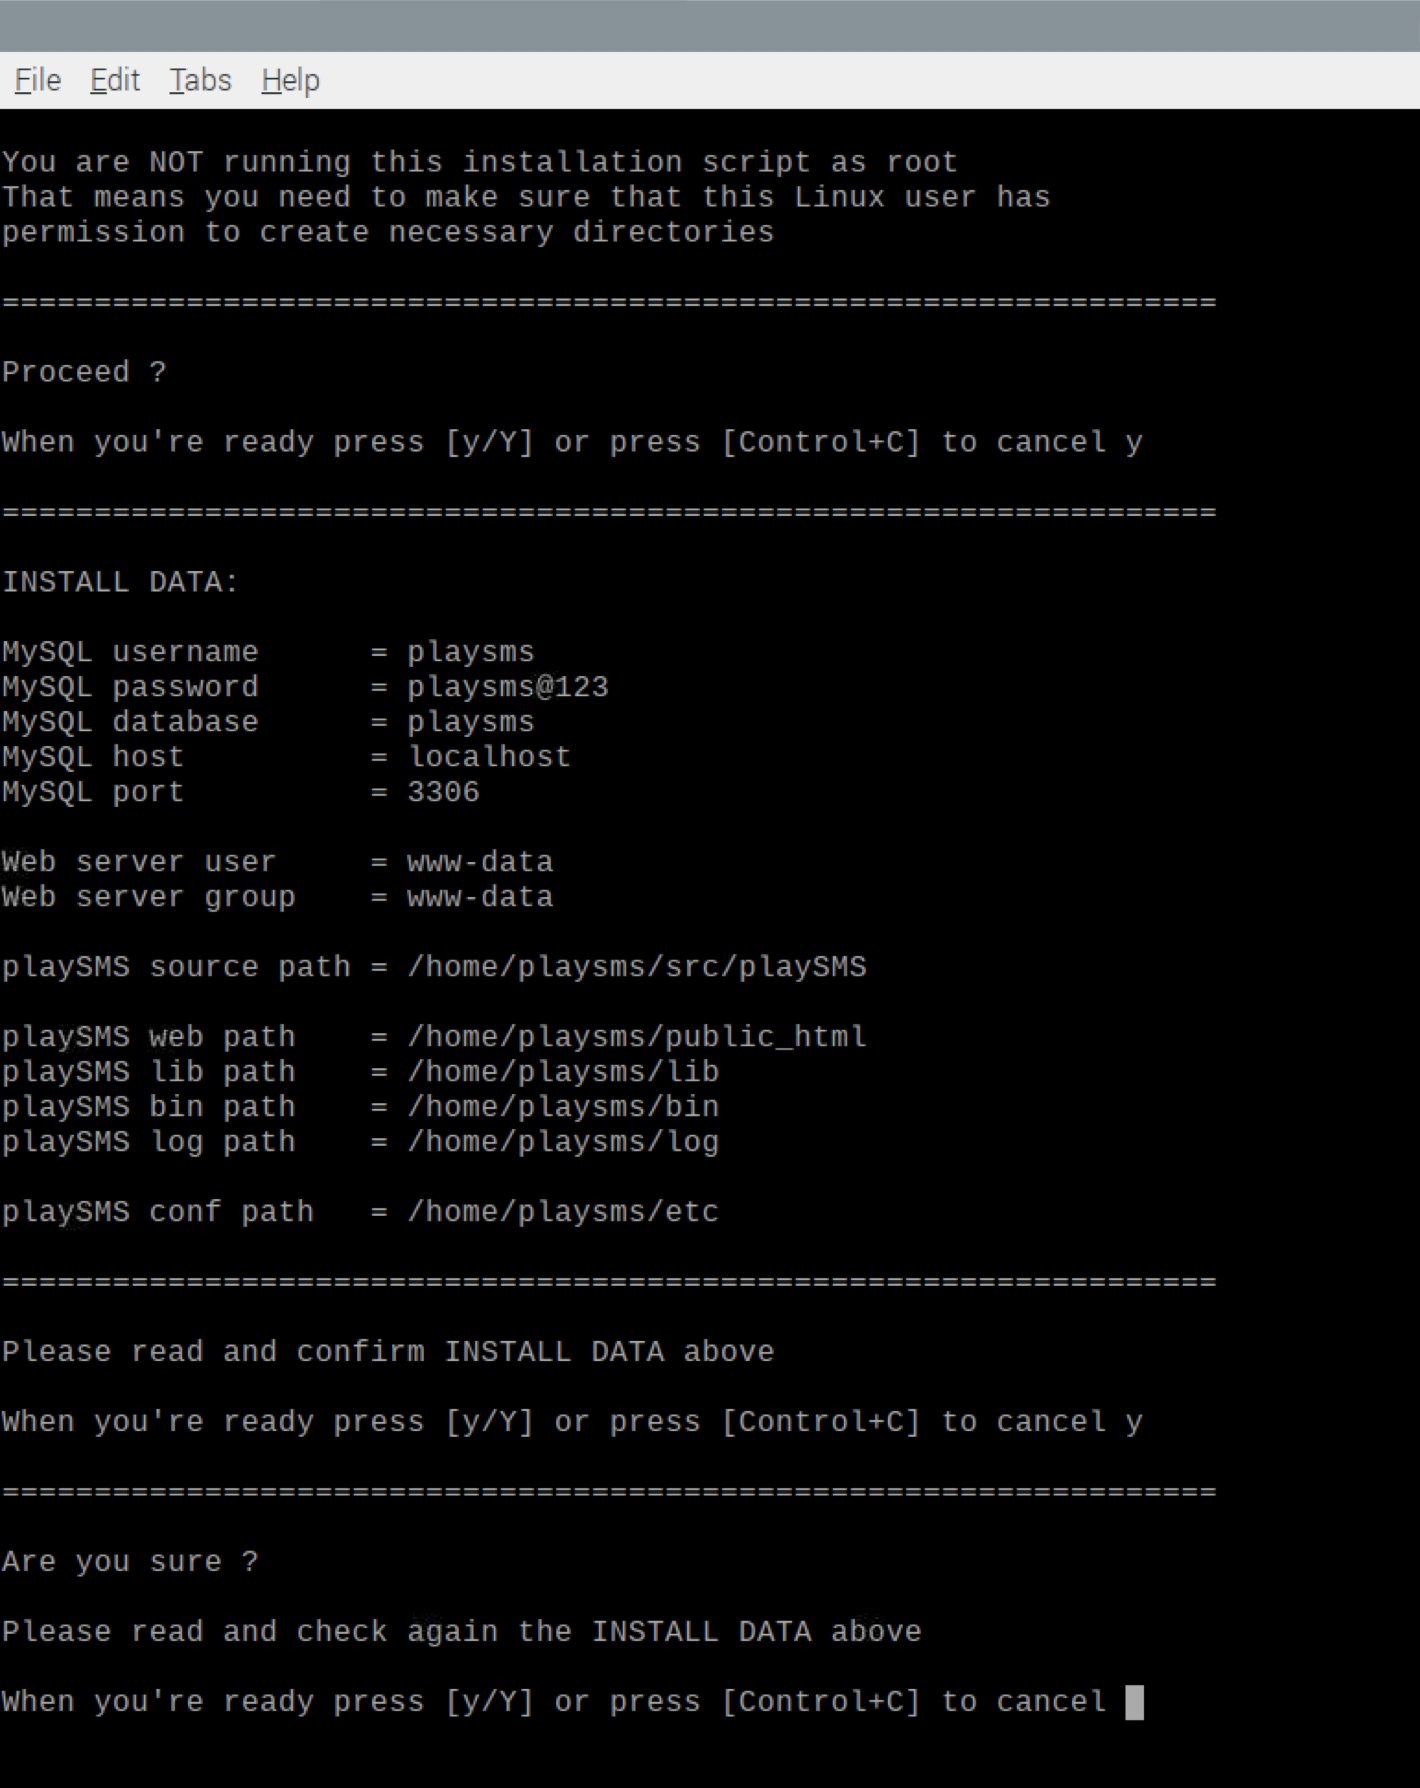The height and width of the screenshot is (1788, 1420).
Task: Open the File menu
Action: click(38, 80)
